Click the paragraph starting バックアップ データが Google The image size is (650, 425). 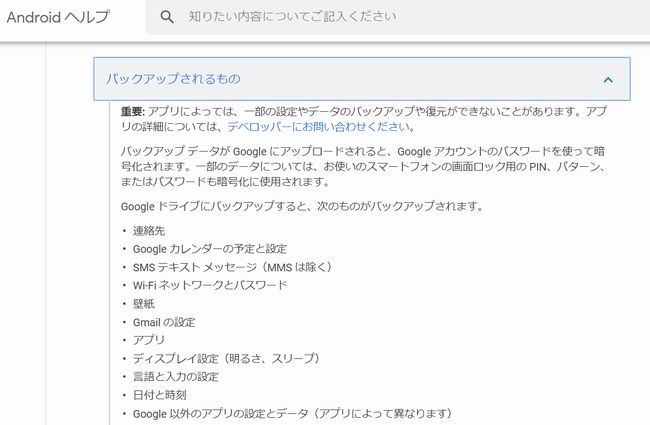[x=364, y=166]
